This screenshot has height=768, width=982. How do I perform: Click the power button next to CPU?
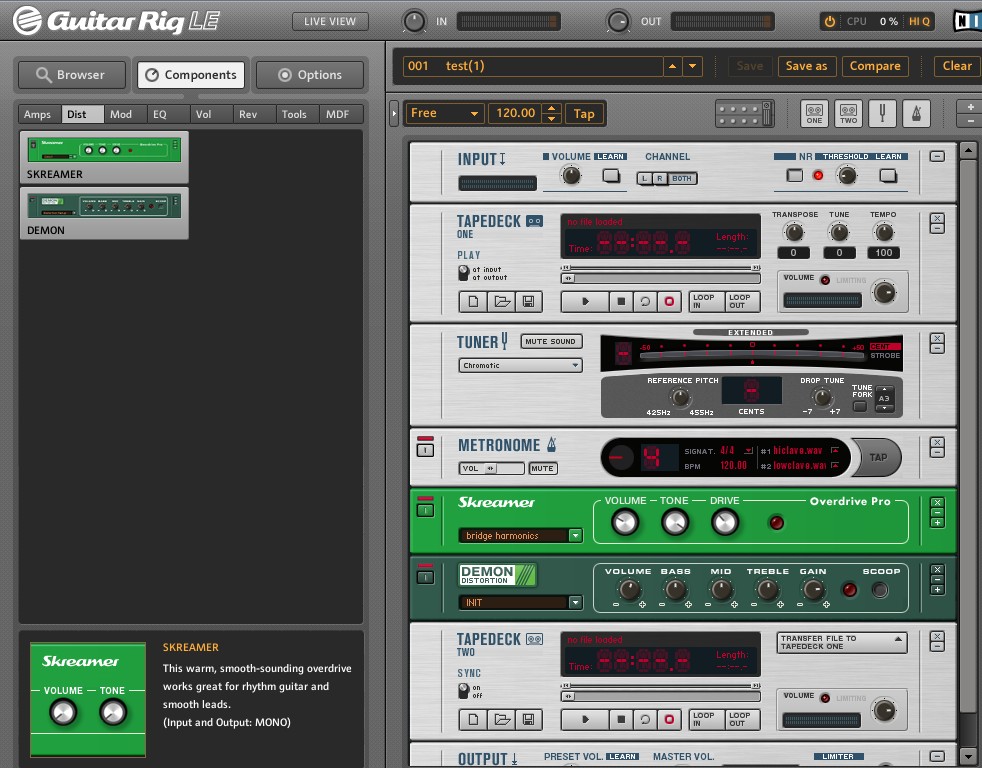pos(830,21)
